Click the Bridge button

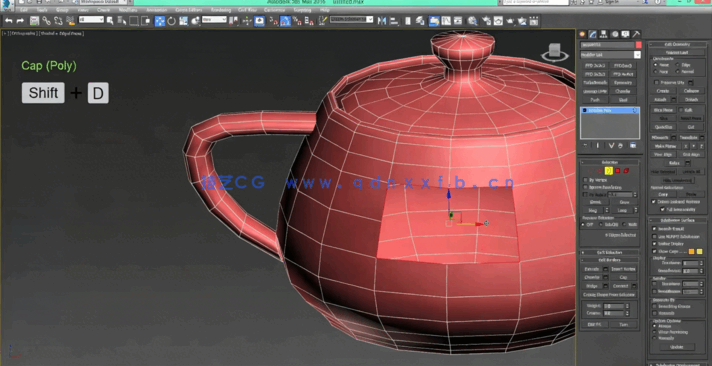coord(592,286)
